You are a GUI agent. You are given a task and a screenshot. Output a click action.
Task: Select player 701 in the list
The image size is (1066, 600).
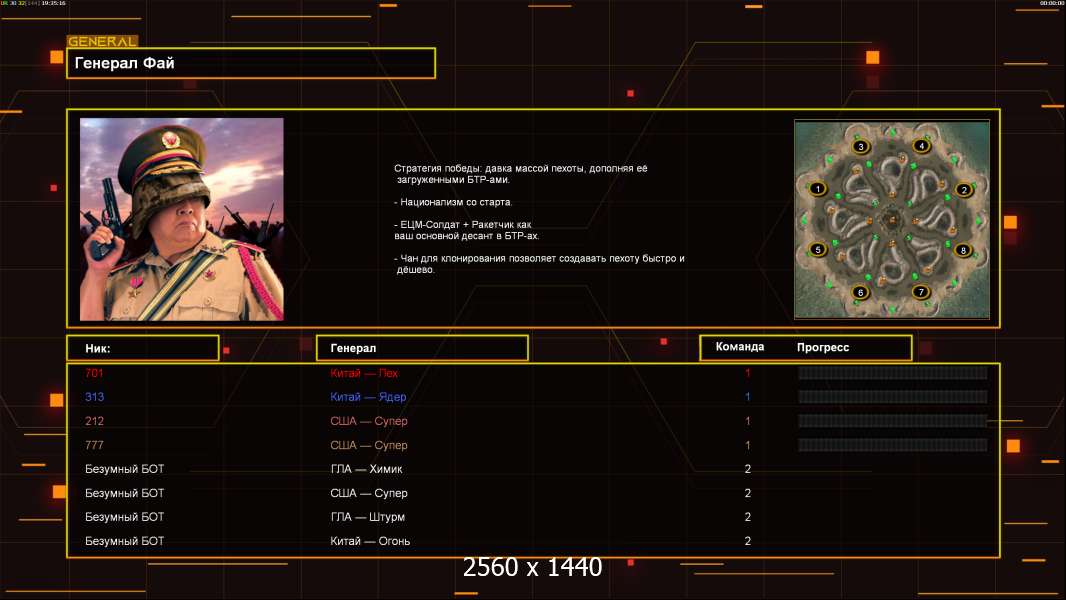[94, 373]
